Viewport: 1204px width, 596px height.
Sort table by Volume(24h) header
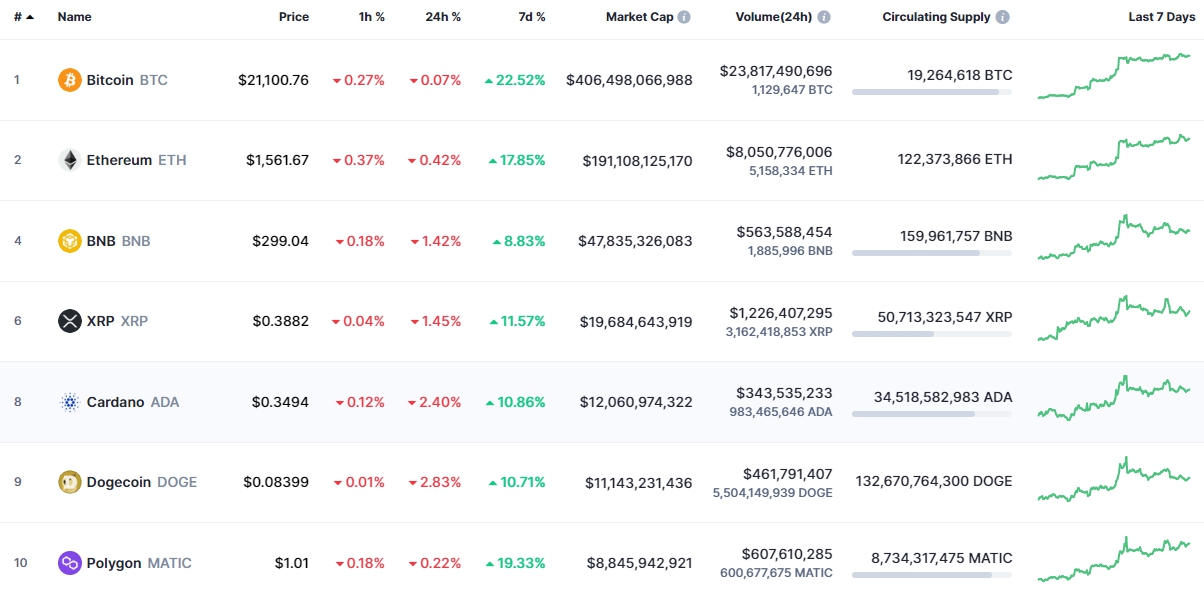(773, 17)
